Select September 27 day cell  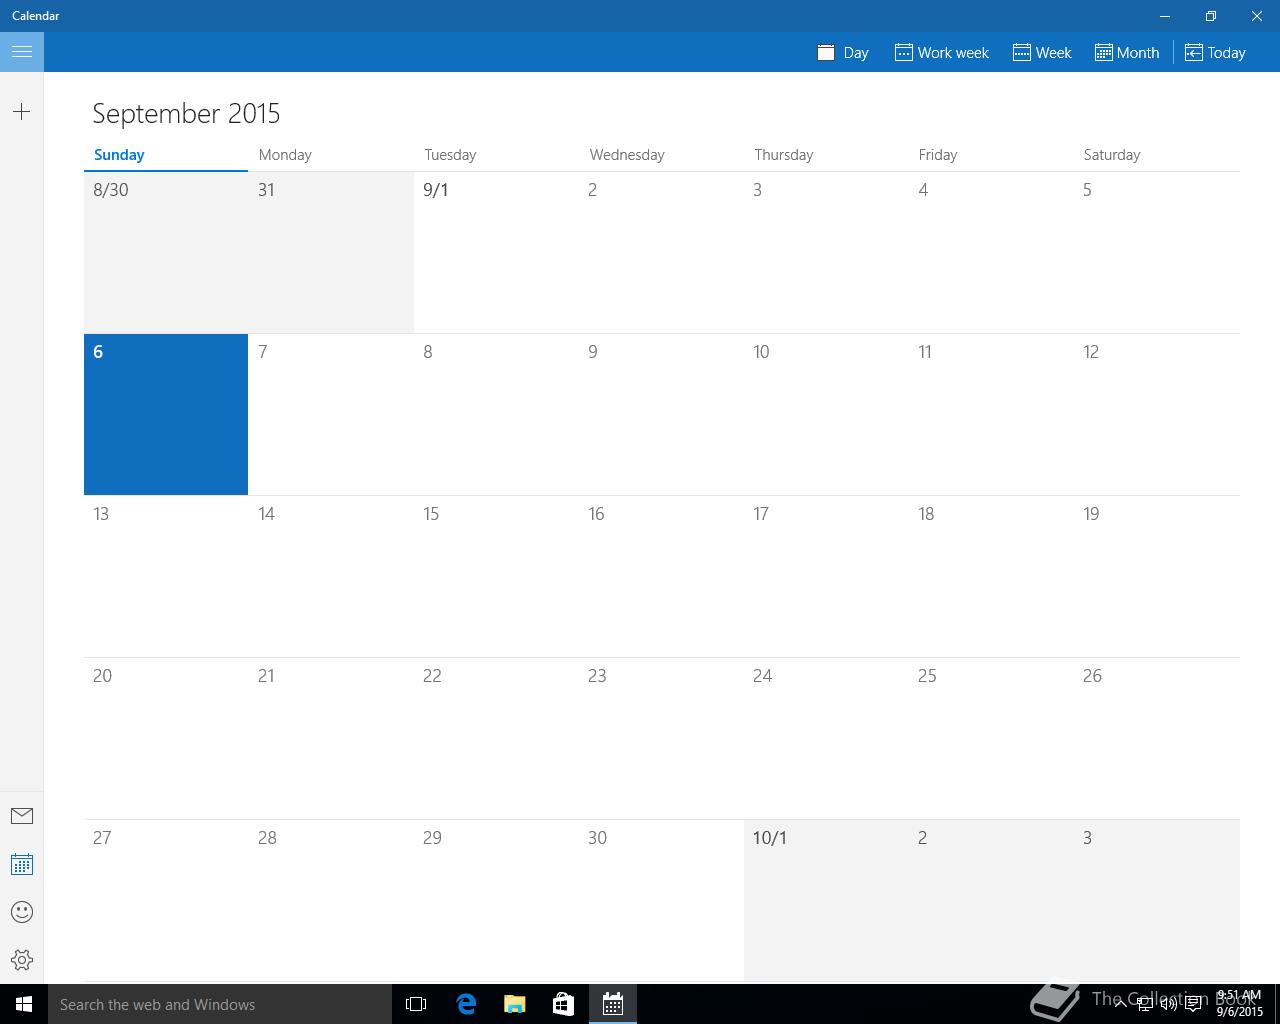[166, 901]
